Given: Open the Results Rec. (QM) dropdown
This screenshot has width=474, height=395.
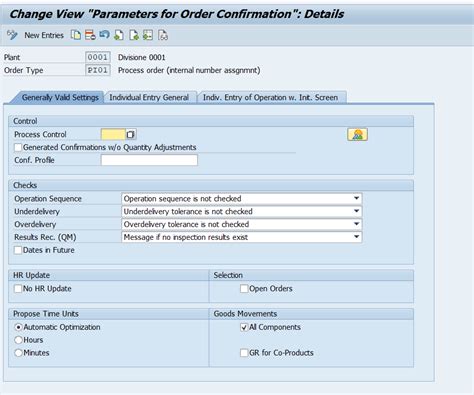Looking at the screenshot, I should tap(356, 237).
